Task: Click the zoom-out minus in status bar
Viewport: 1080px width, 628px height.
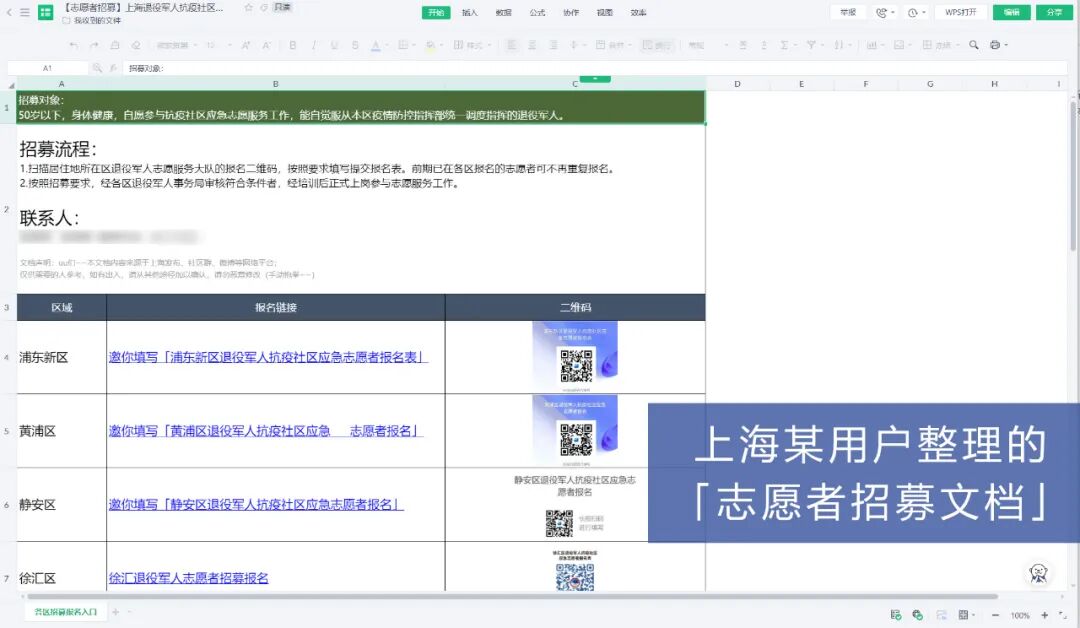Action: [995, 615]
